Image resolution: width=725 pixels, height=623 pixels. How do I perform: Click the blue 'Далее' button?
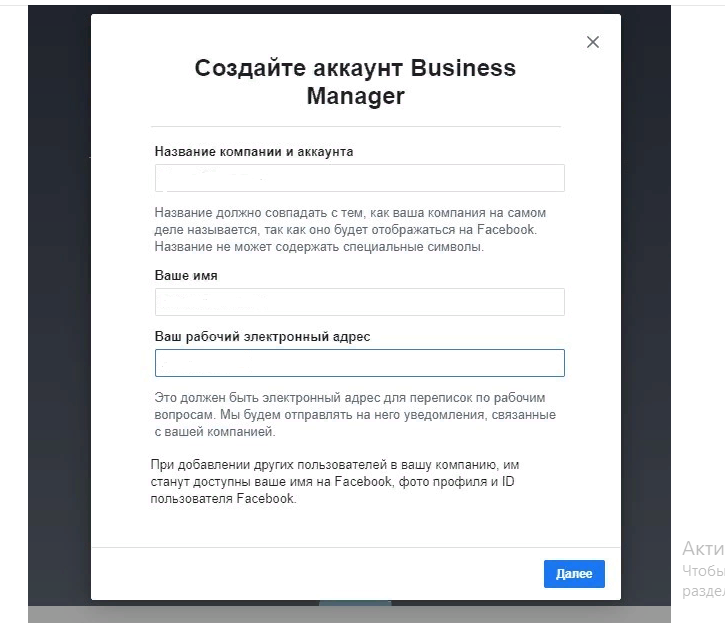click(574, 574)
